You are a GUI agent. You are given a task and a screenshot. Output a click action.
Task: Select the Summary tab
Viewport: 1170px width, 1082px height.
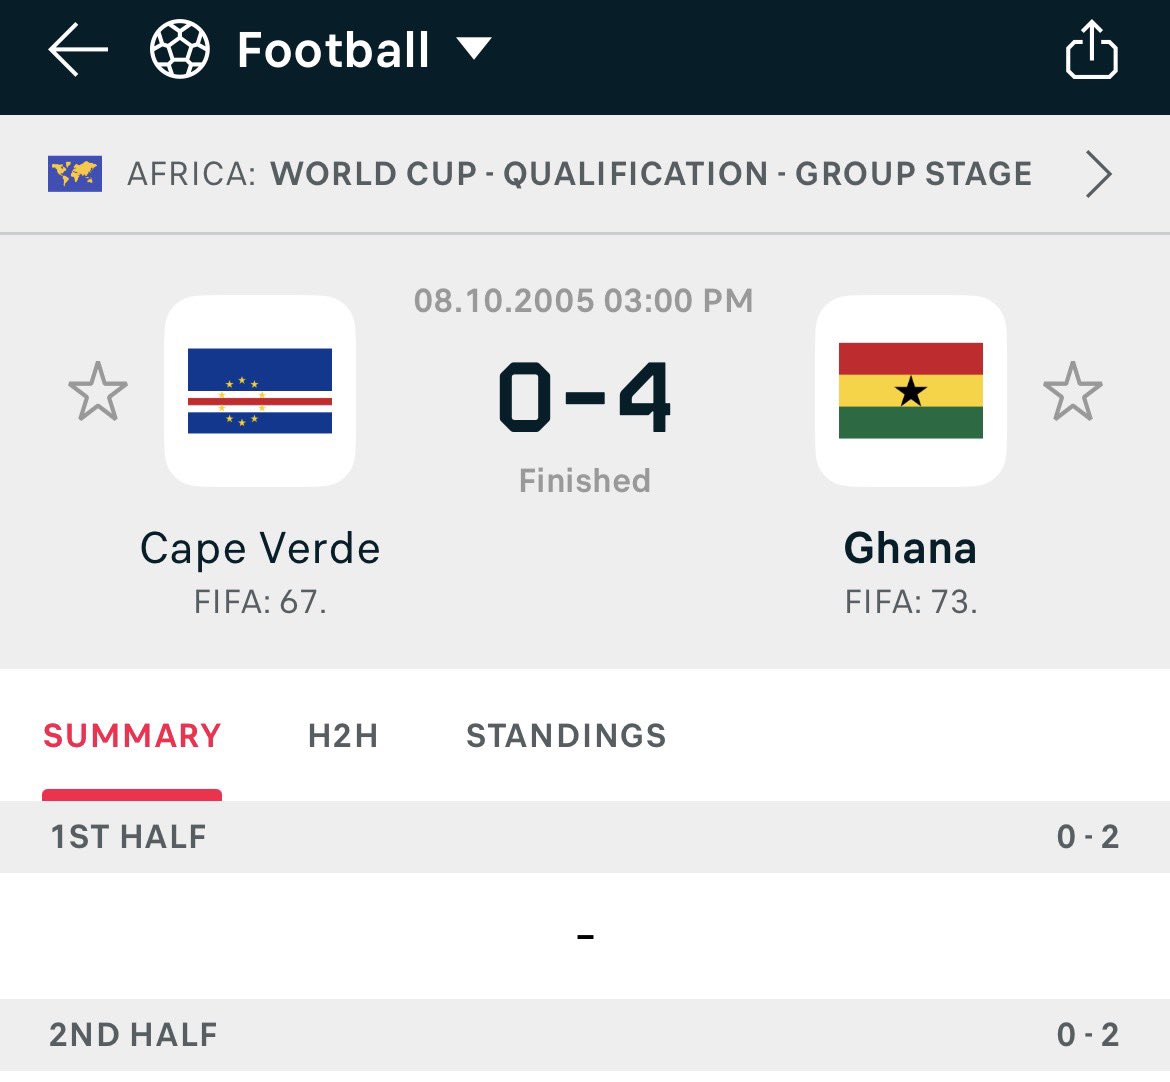tap(132, 736)
